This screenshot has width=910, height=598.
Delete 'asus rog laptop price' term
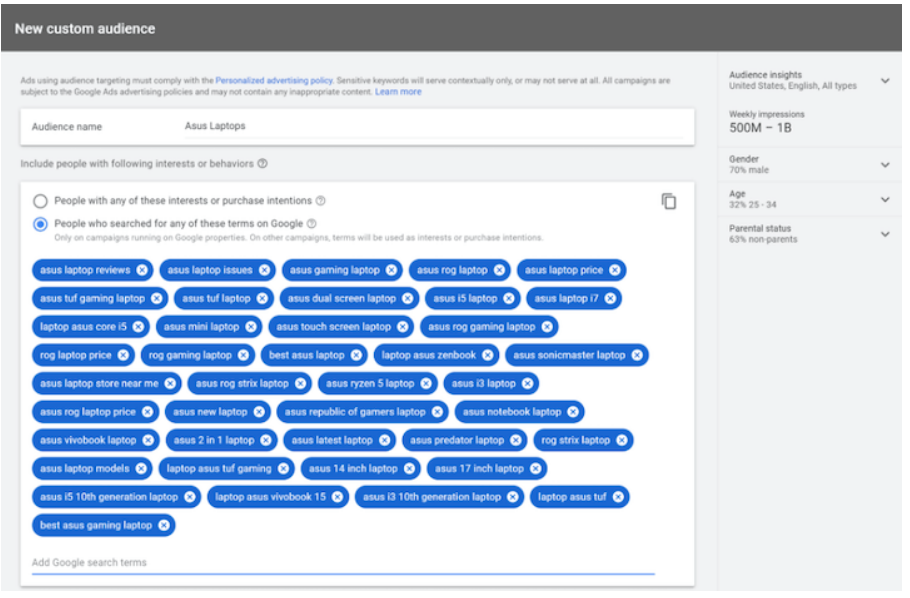[147, 413]
